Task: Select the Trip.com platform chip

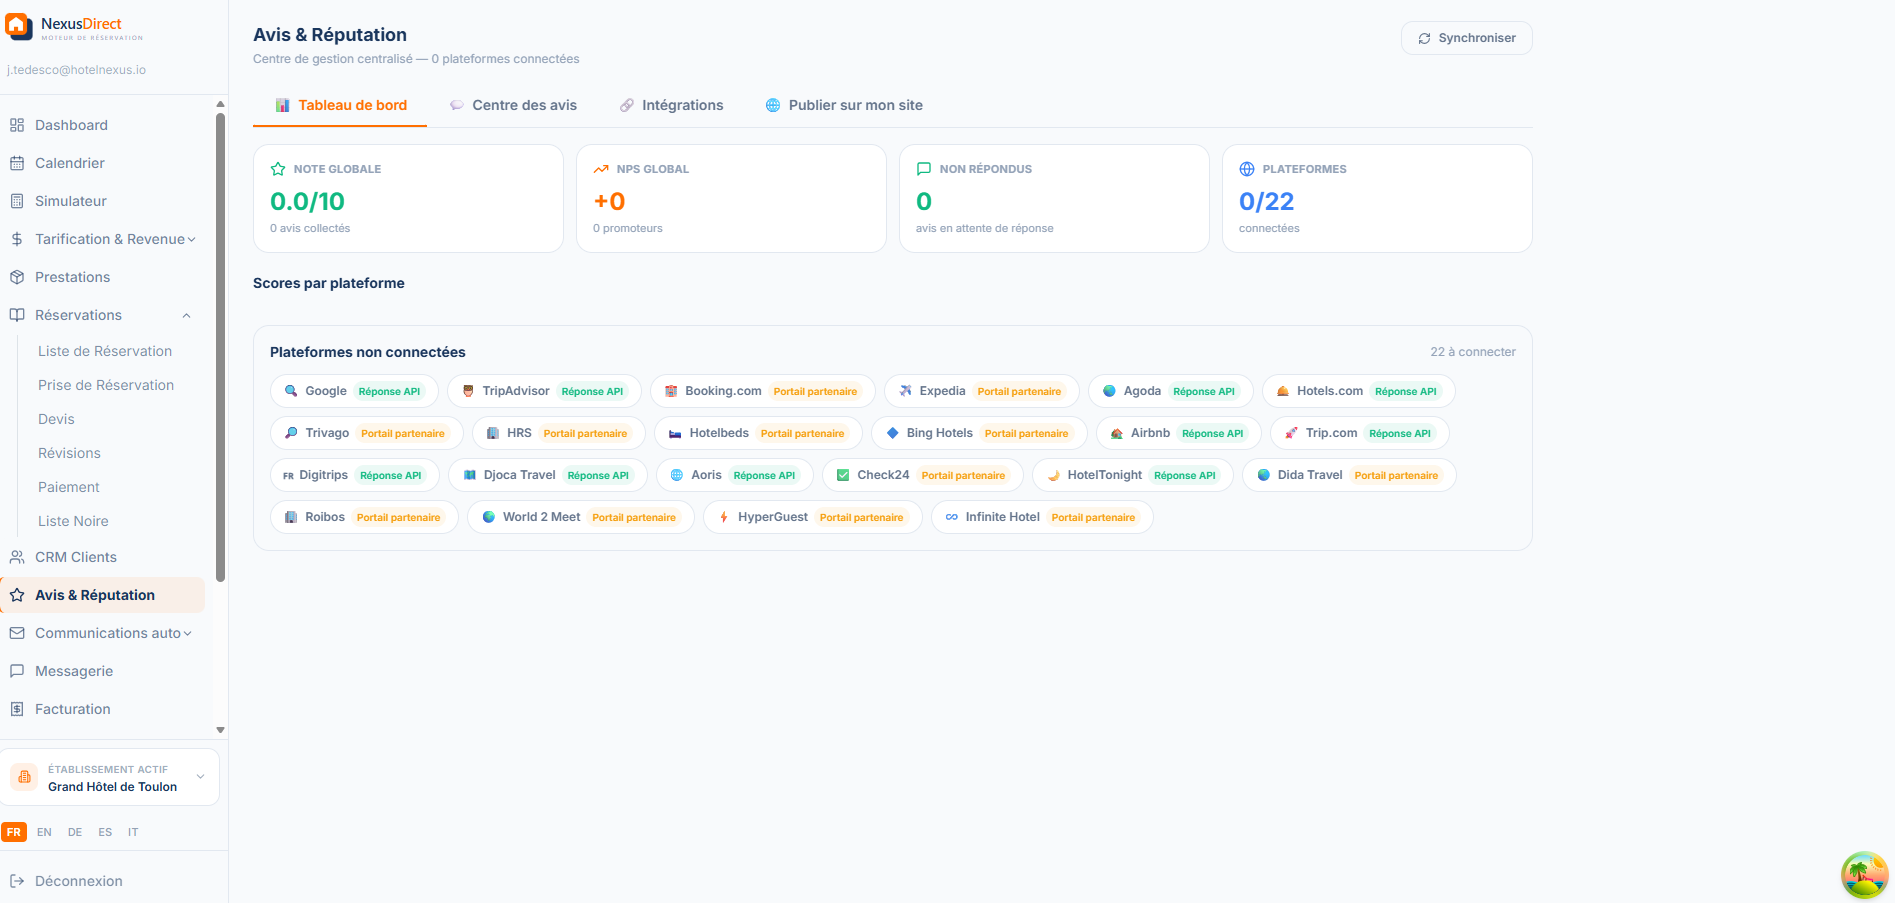Action: [1359, 433]
